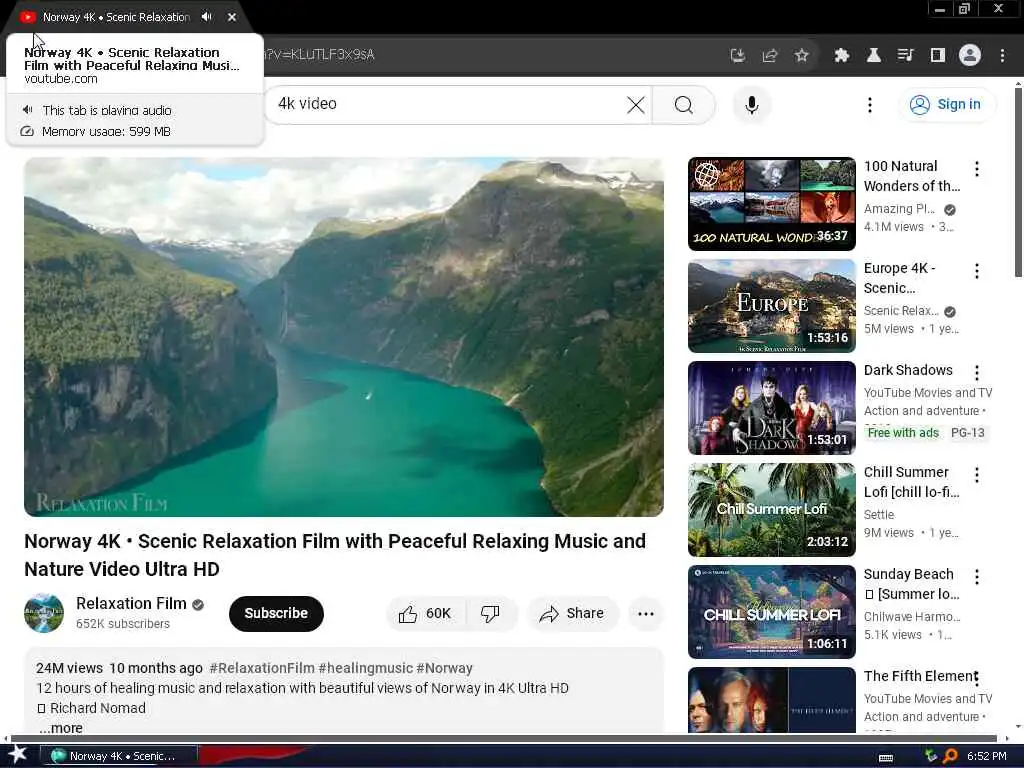Open The Fifth Element movie thumbnail
This screenshot has width=1024, height=768.
tap(771, 700)
